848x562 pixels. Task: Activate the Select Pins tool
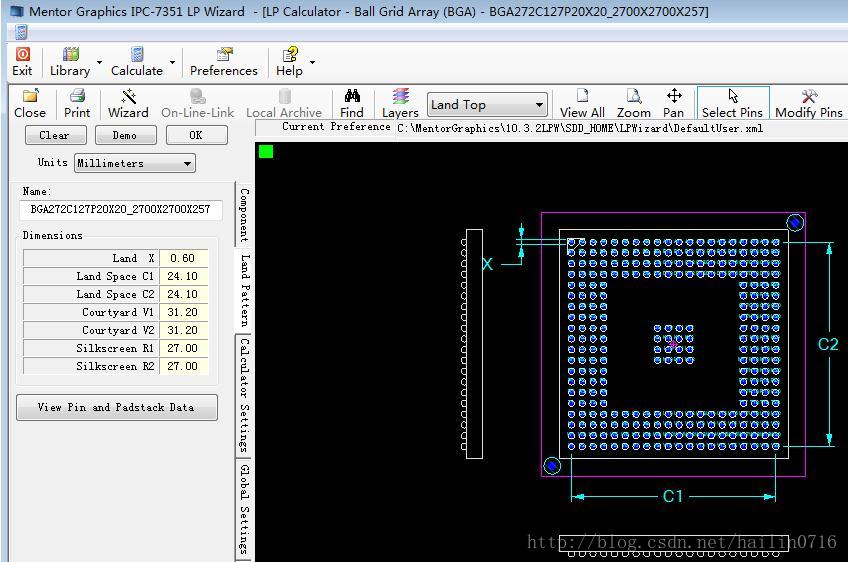pyautogui.click(x=733, y=102)
